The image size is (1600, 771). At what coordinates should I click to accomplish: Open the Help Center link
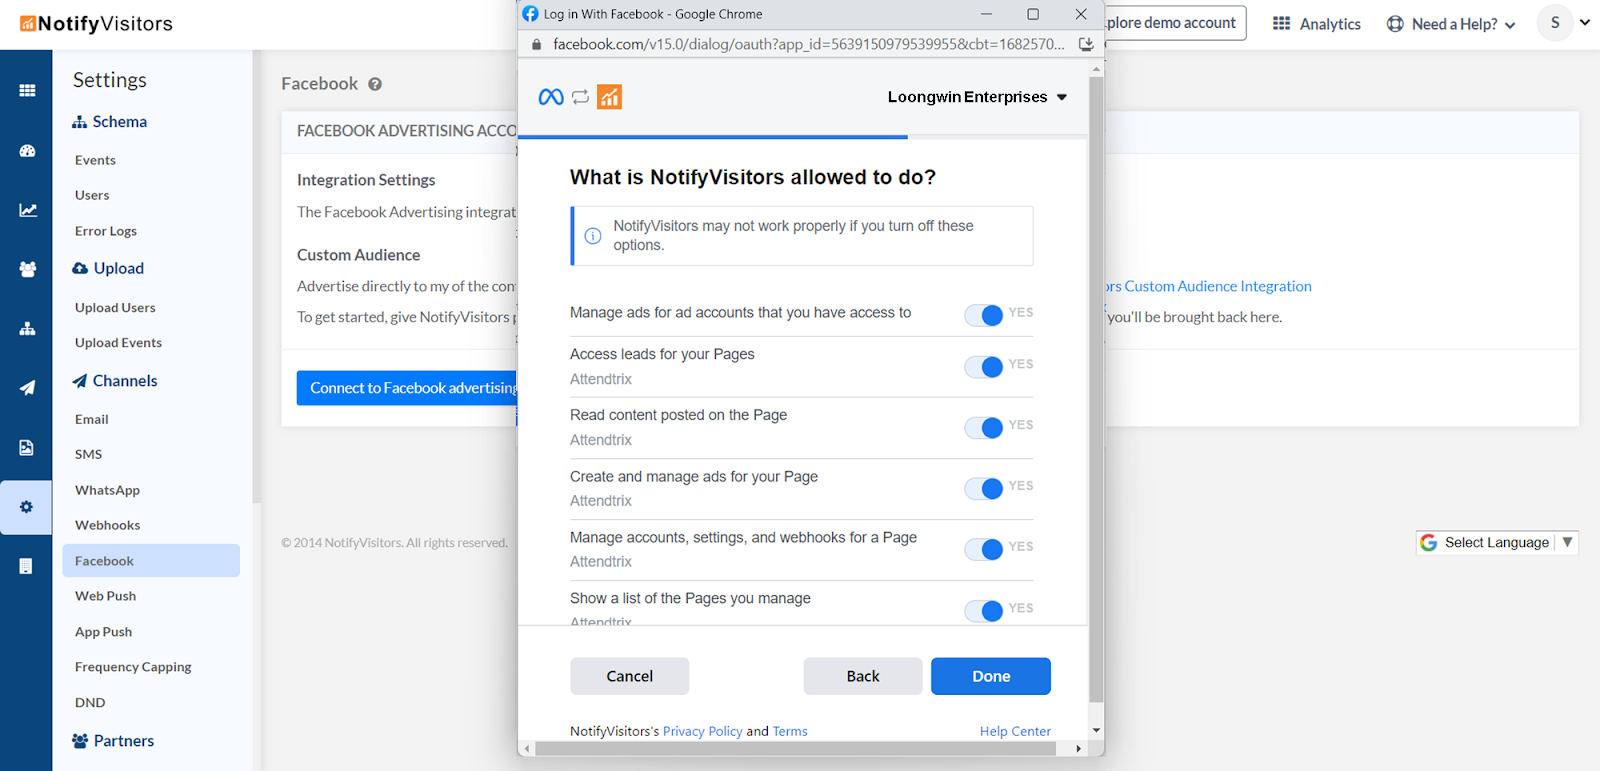tap(1015, 731)
